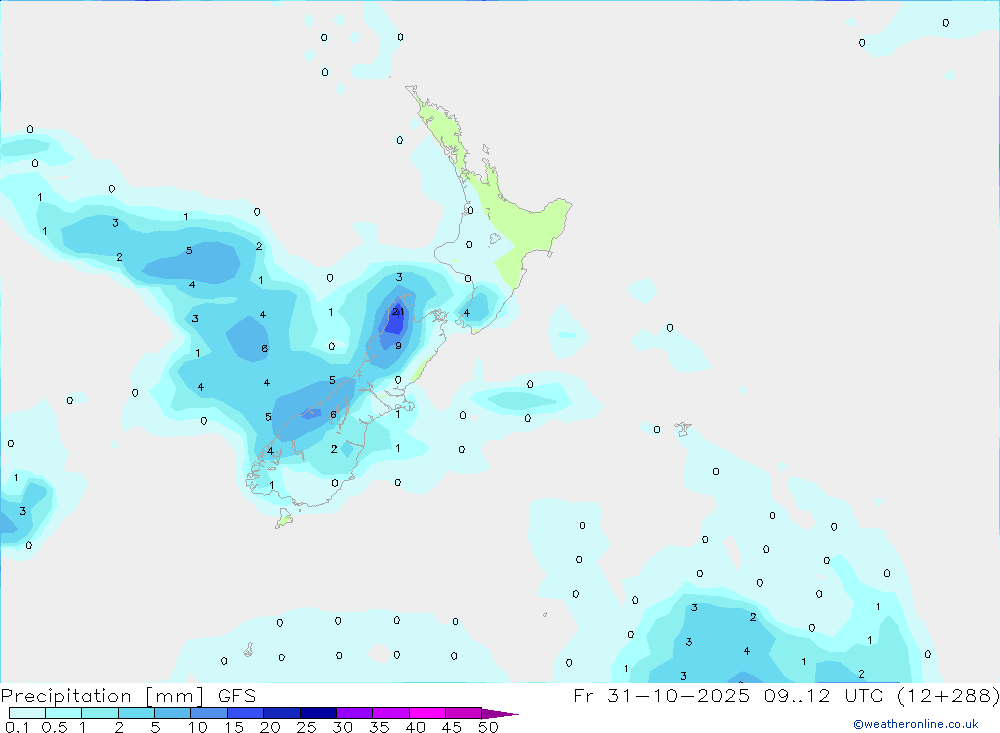The height and width of the screenshot is (733, 1000).
Task: Pick the 30–35 mm violet legend swatch
Action: (x=355, y=713)
